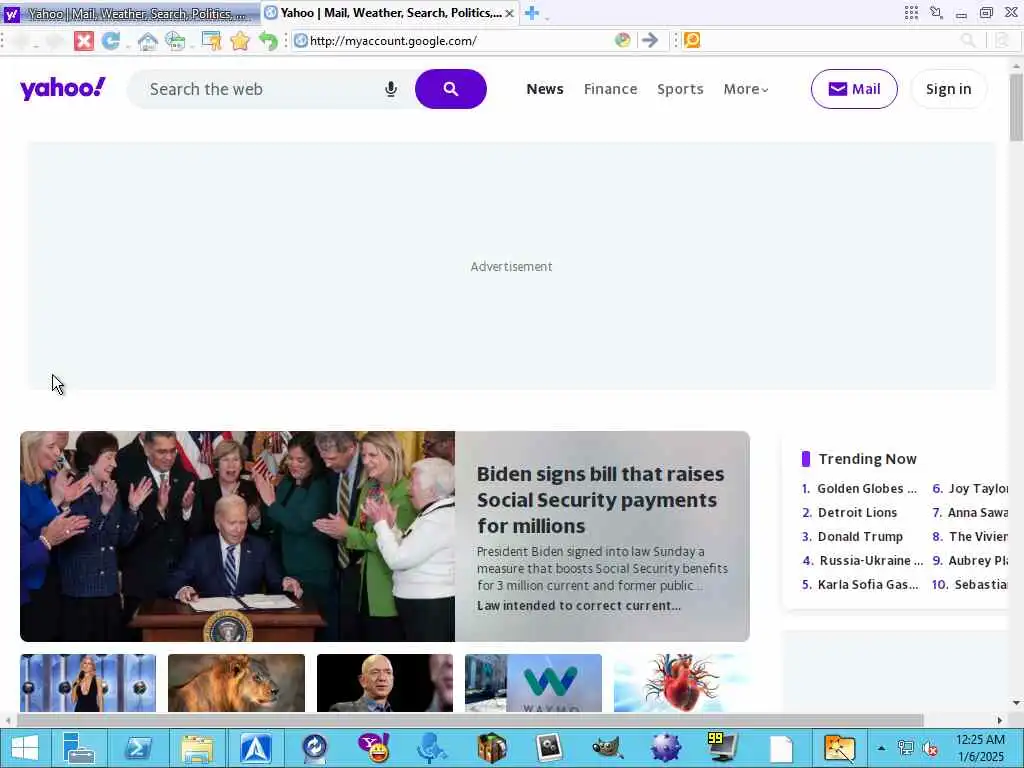
Task: Open Windows Start menu
Action: [x=24, y=748]
